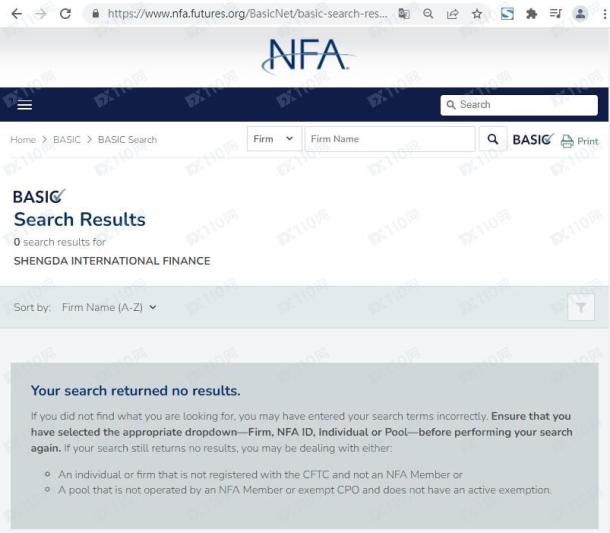Click the filter funnel button

[x=581, y=307]
